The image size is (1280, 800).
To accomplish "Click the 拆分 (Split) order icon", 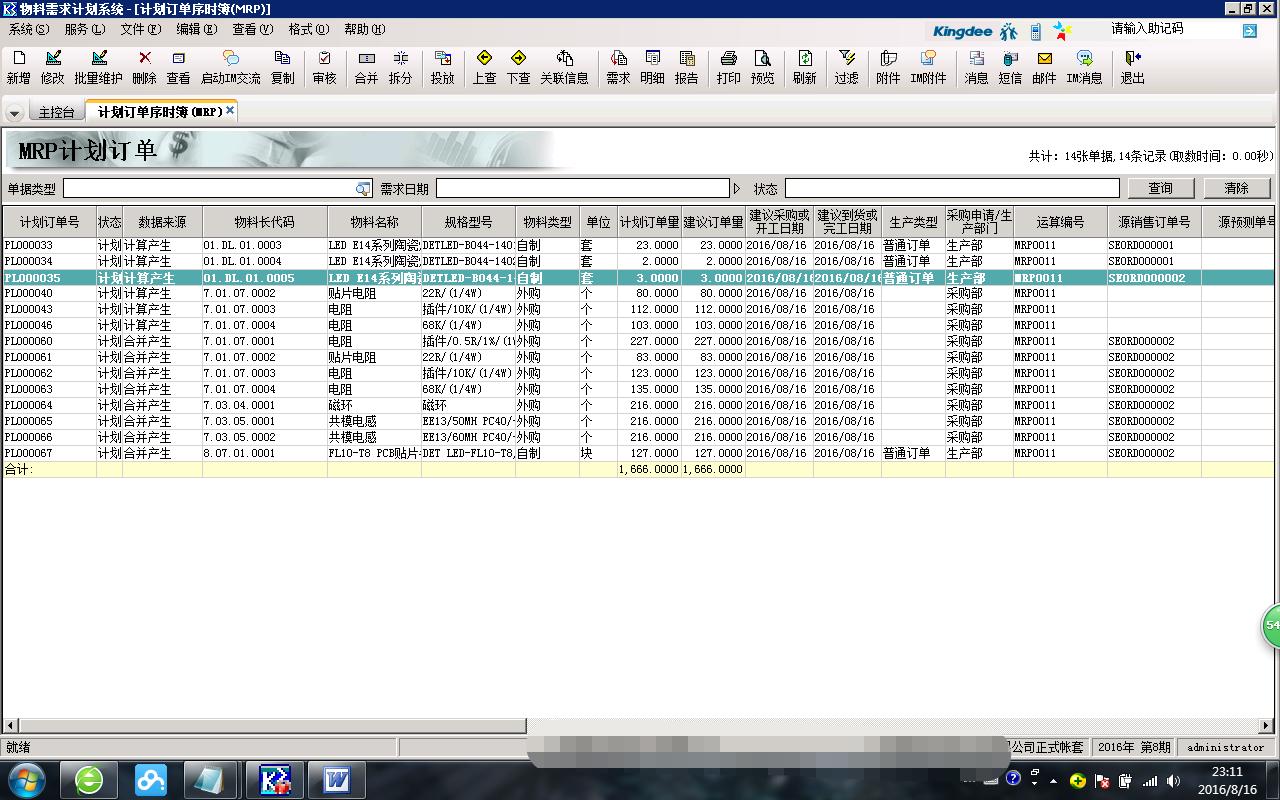I will [x=400, y=66].
